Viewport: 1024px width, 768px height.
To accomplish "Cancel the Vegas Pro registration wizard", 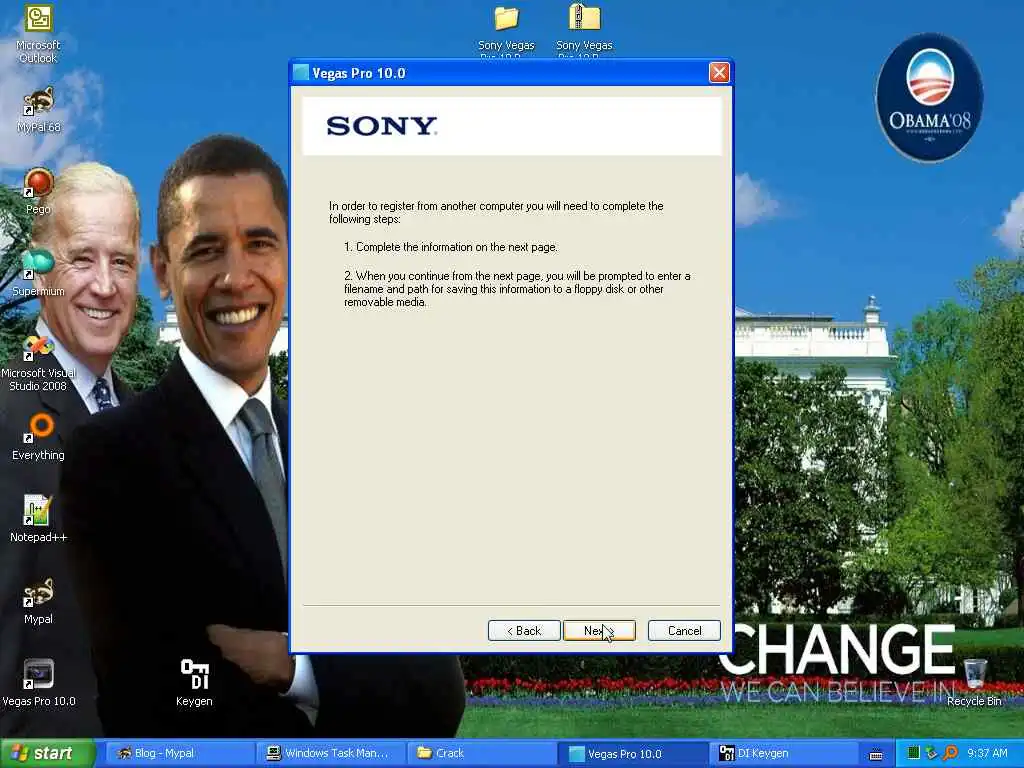I will pyautogui.click(x=684, y=631).
